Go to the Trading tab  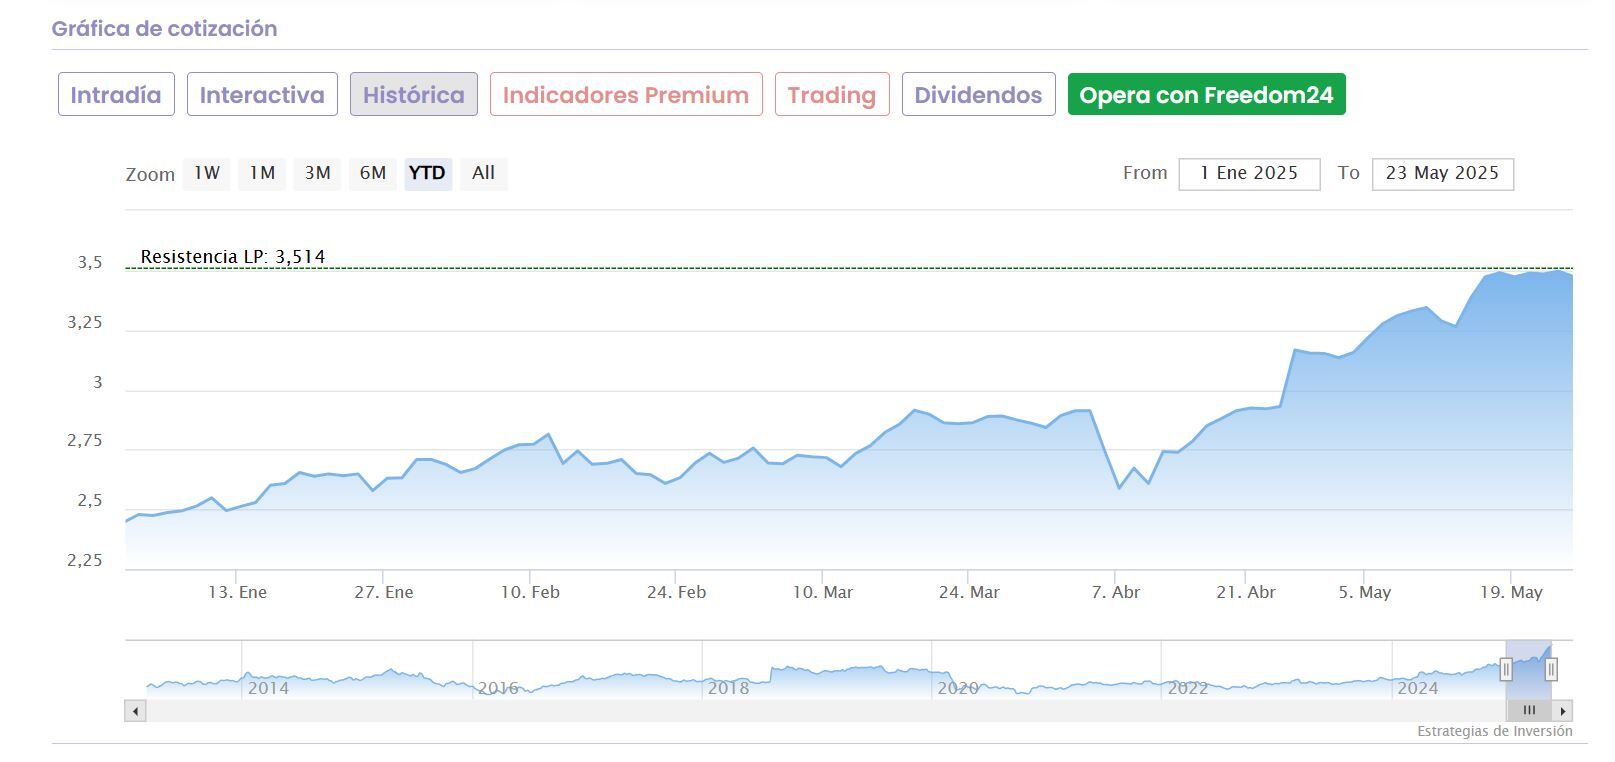831,95
